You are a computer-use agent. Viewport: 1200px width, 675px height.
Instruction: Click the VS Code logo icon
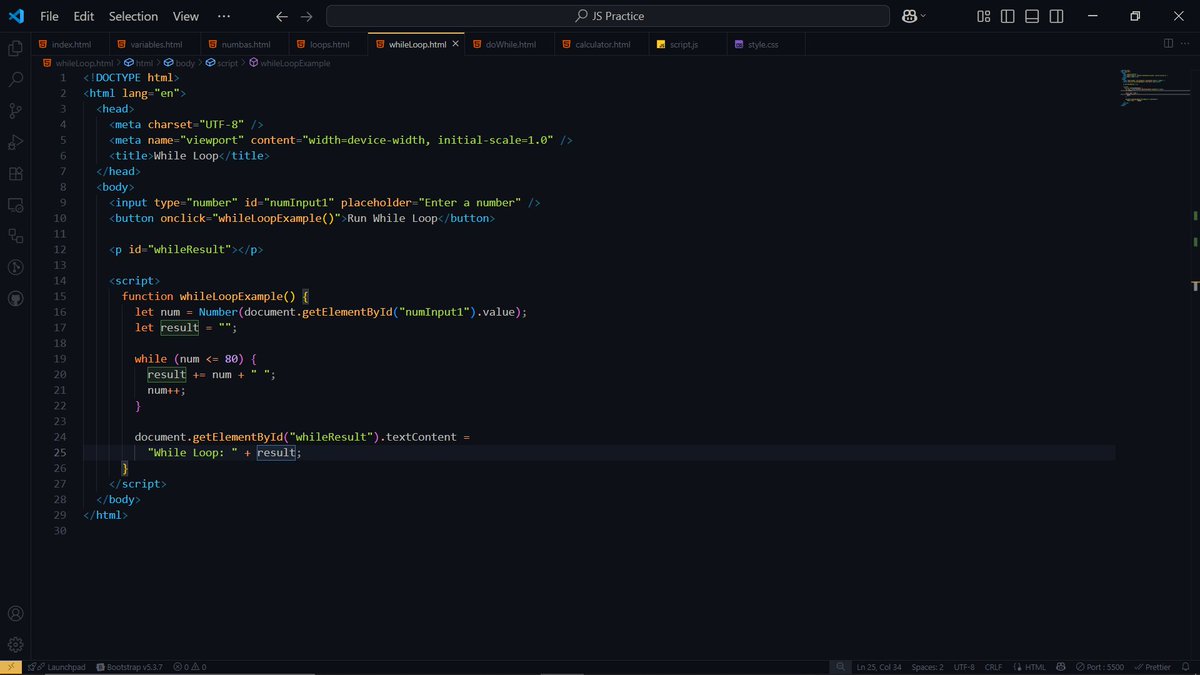pos(15,16)
